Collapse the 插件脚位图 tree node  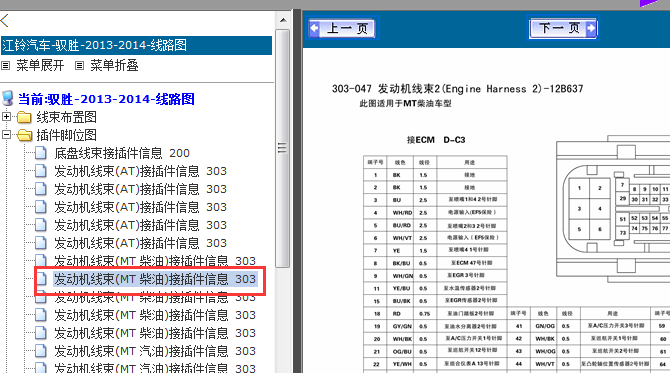[6, 135]
